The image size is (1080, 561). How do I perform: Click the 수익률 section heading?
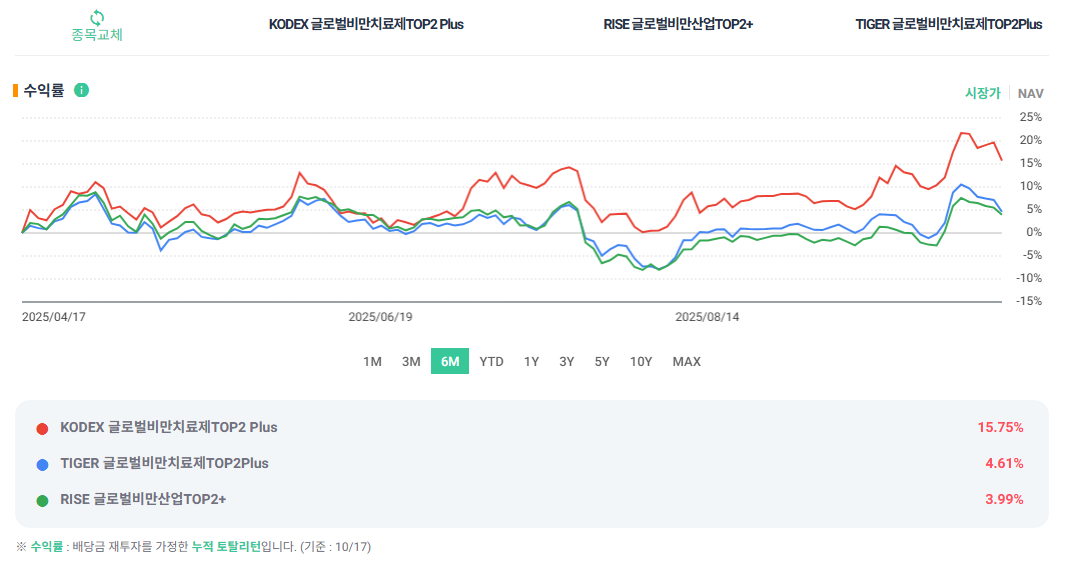click(x=43, y=90)
